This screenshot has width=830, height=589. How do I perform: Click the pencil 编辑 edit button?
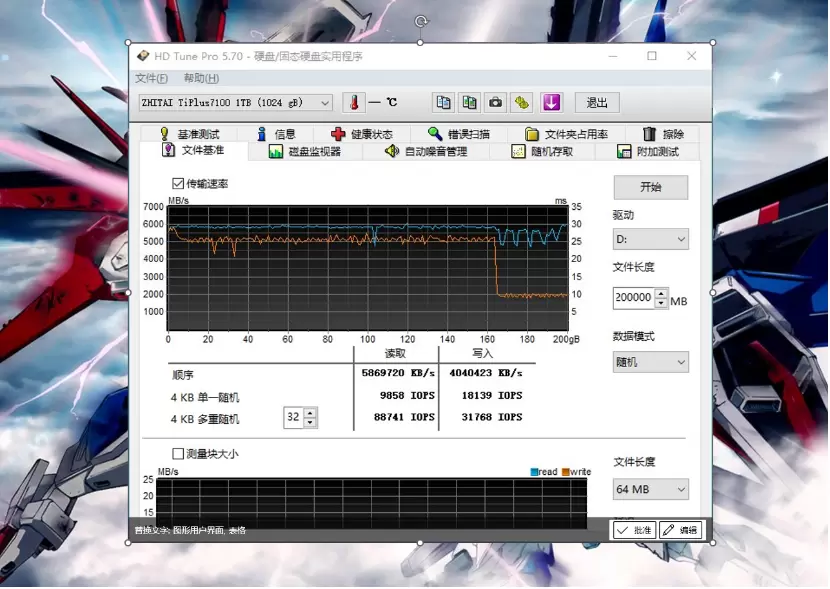point(680,530)
